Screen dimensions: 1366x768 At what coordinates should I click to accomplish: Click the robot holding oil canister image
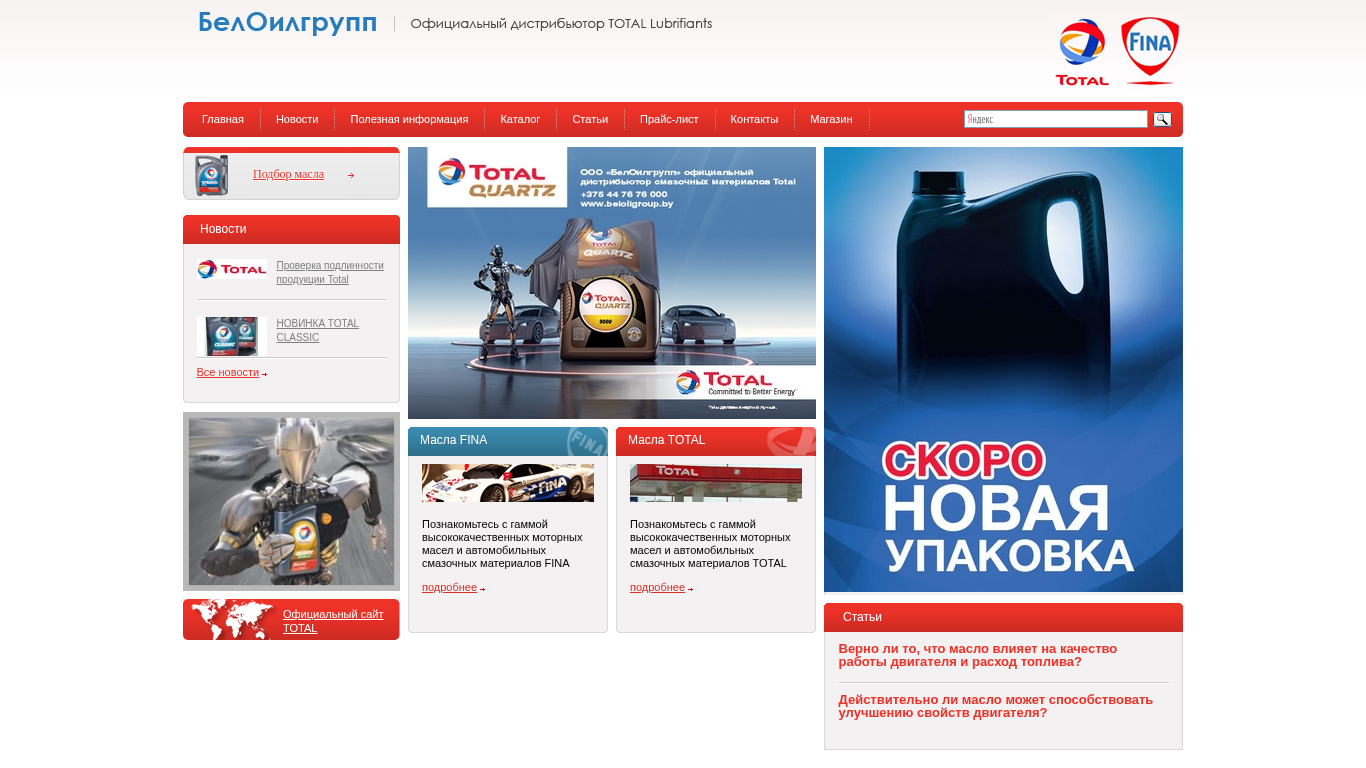[291, 501]
